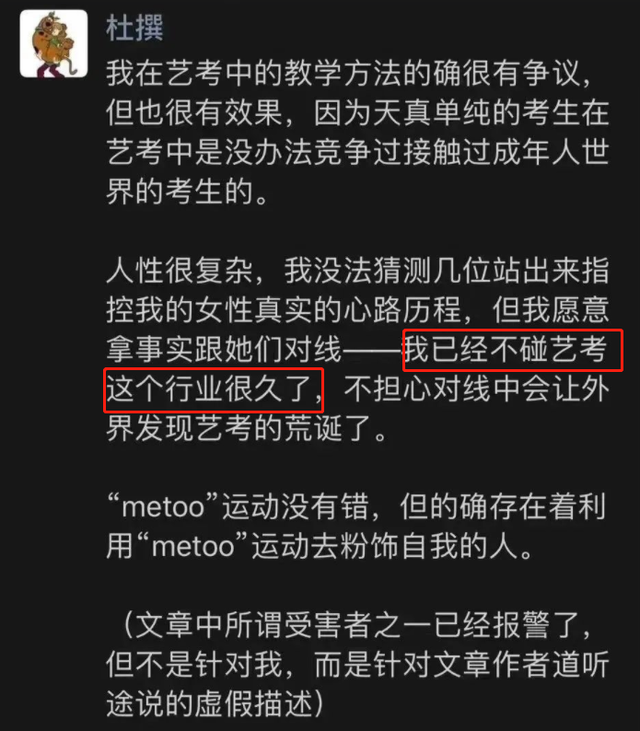Viewport: 640px width, 731px height.
Task: Select the line 但不是针对我，而是针对文章作者道听
Action: (358, 664)
